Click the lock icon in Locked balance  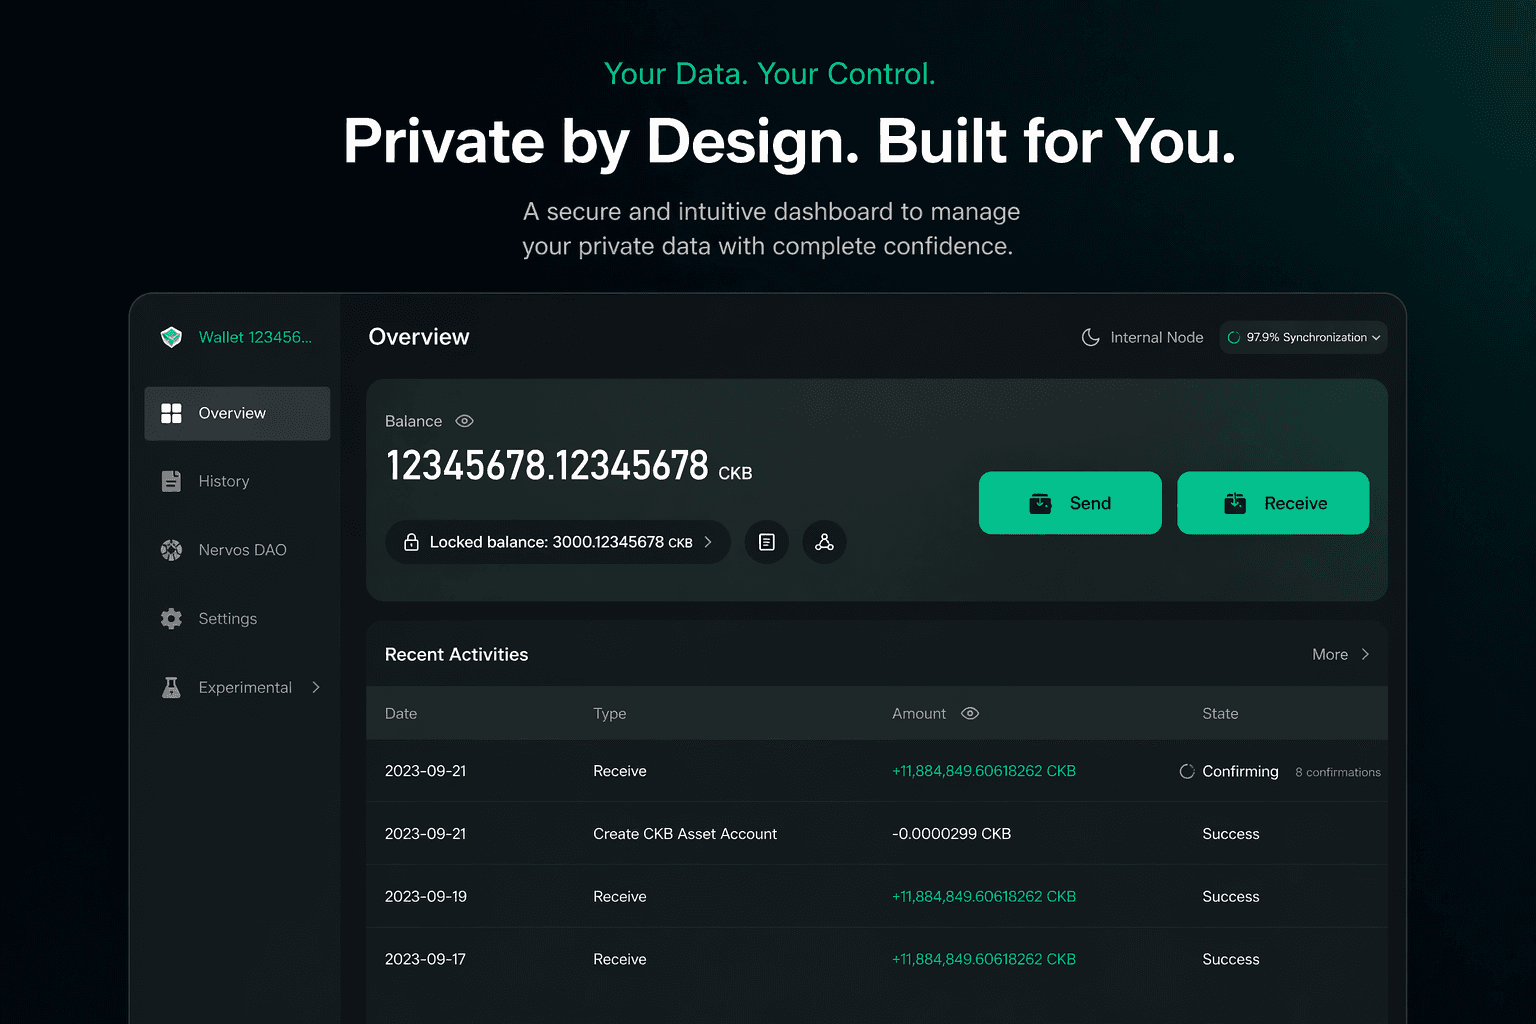[x=411, y=542]
